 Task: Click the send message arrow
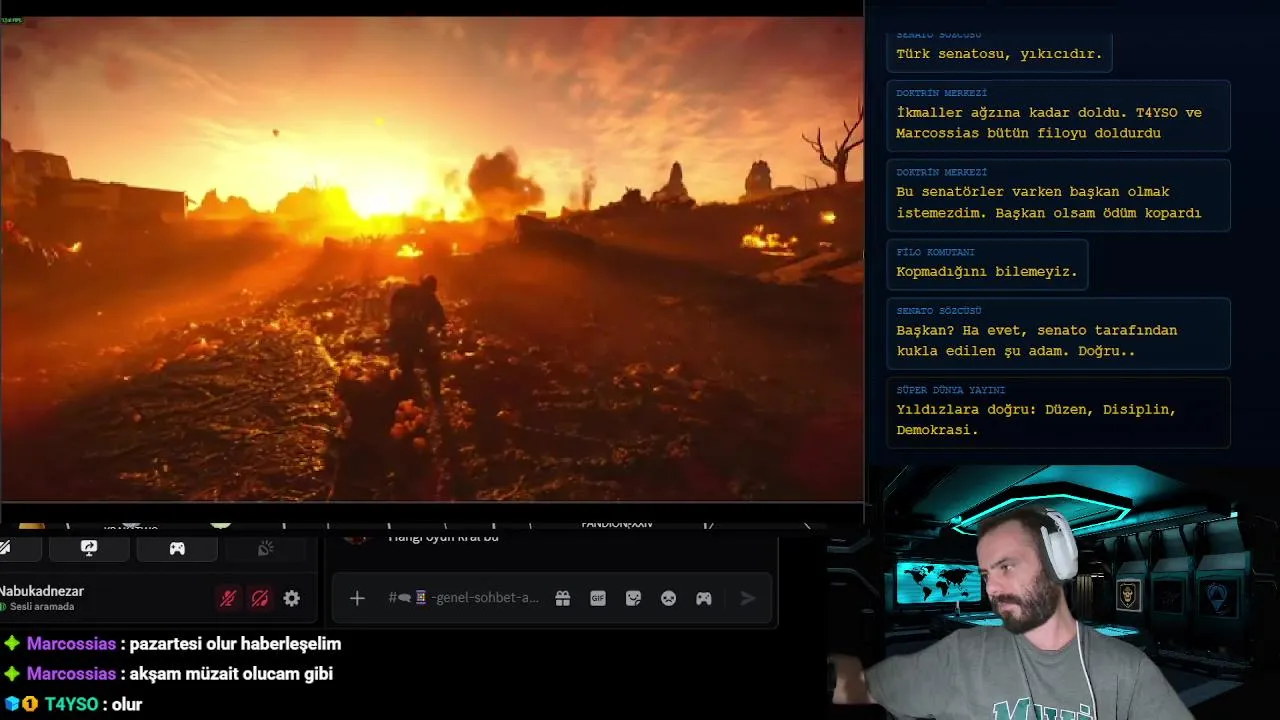pos(747,598)
